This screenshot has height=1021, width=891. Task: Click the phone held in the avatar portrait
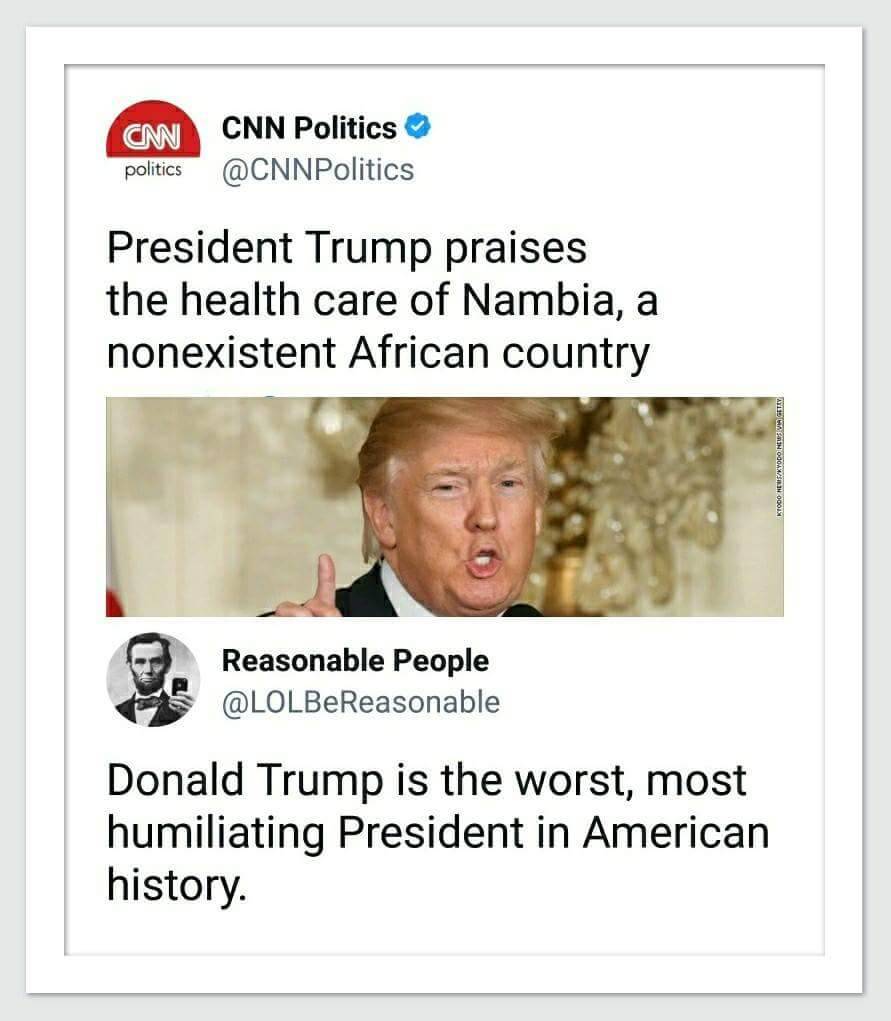click(x=180, y=687)
